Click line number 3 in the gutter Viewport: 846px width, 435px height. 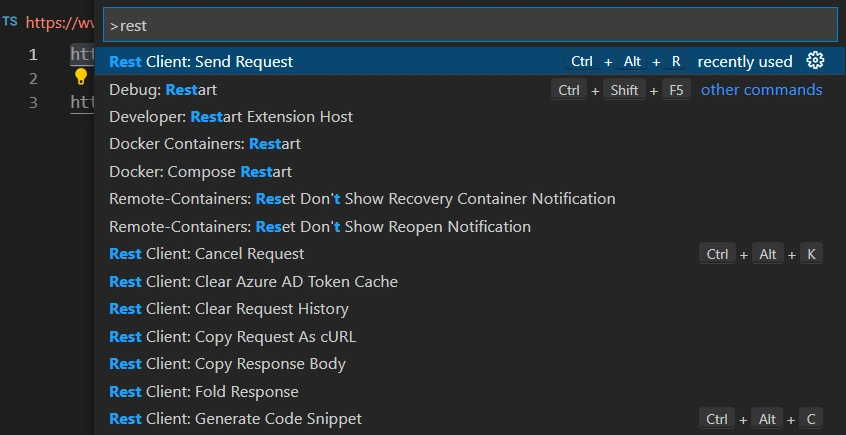click(x=33, y=103)
